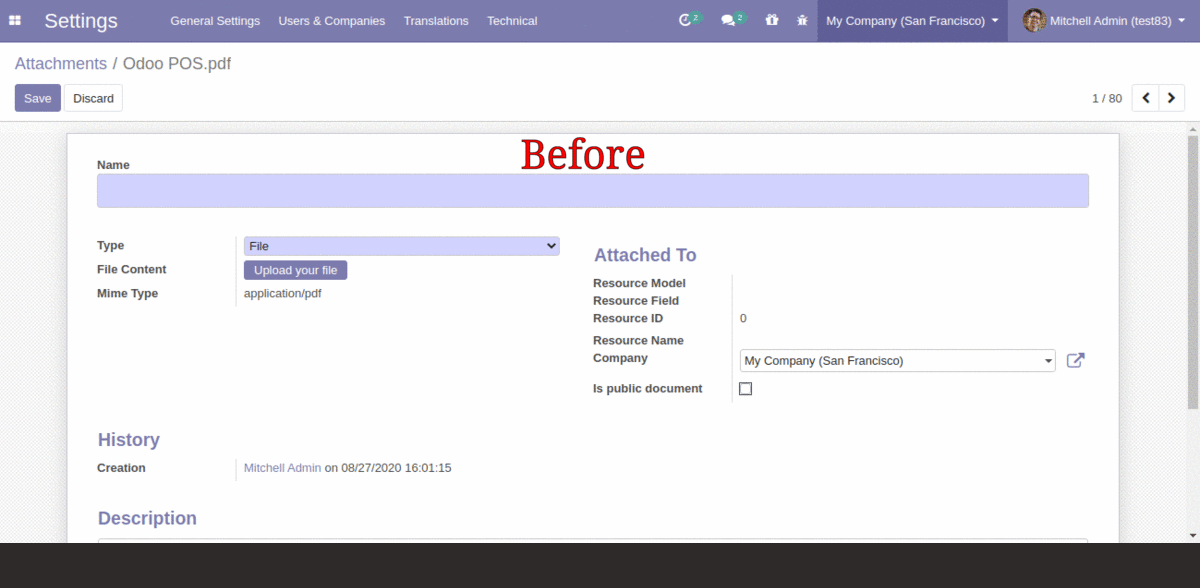
Task: Open the debug bug icon menu
Action: point(801,20)
